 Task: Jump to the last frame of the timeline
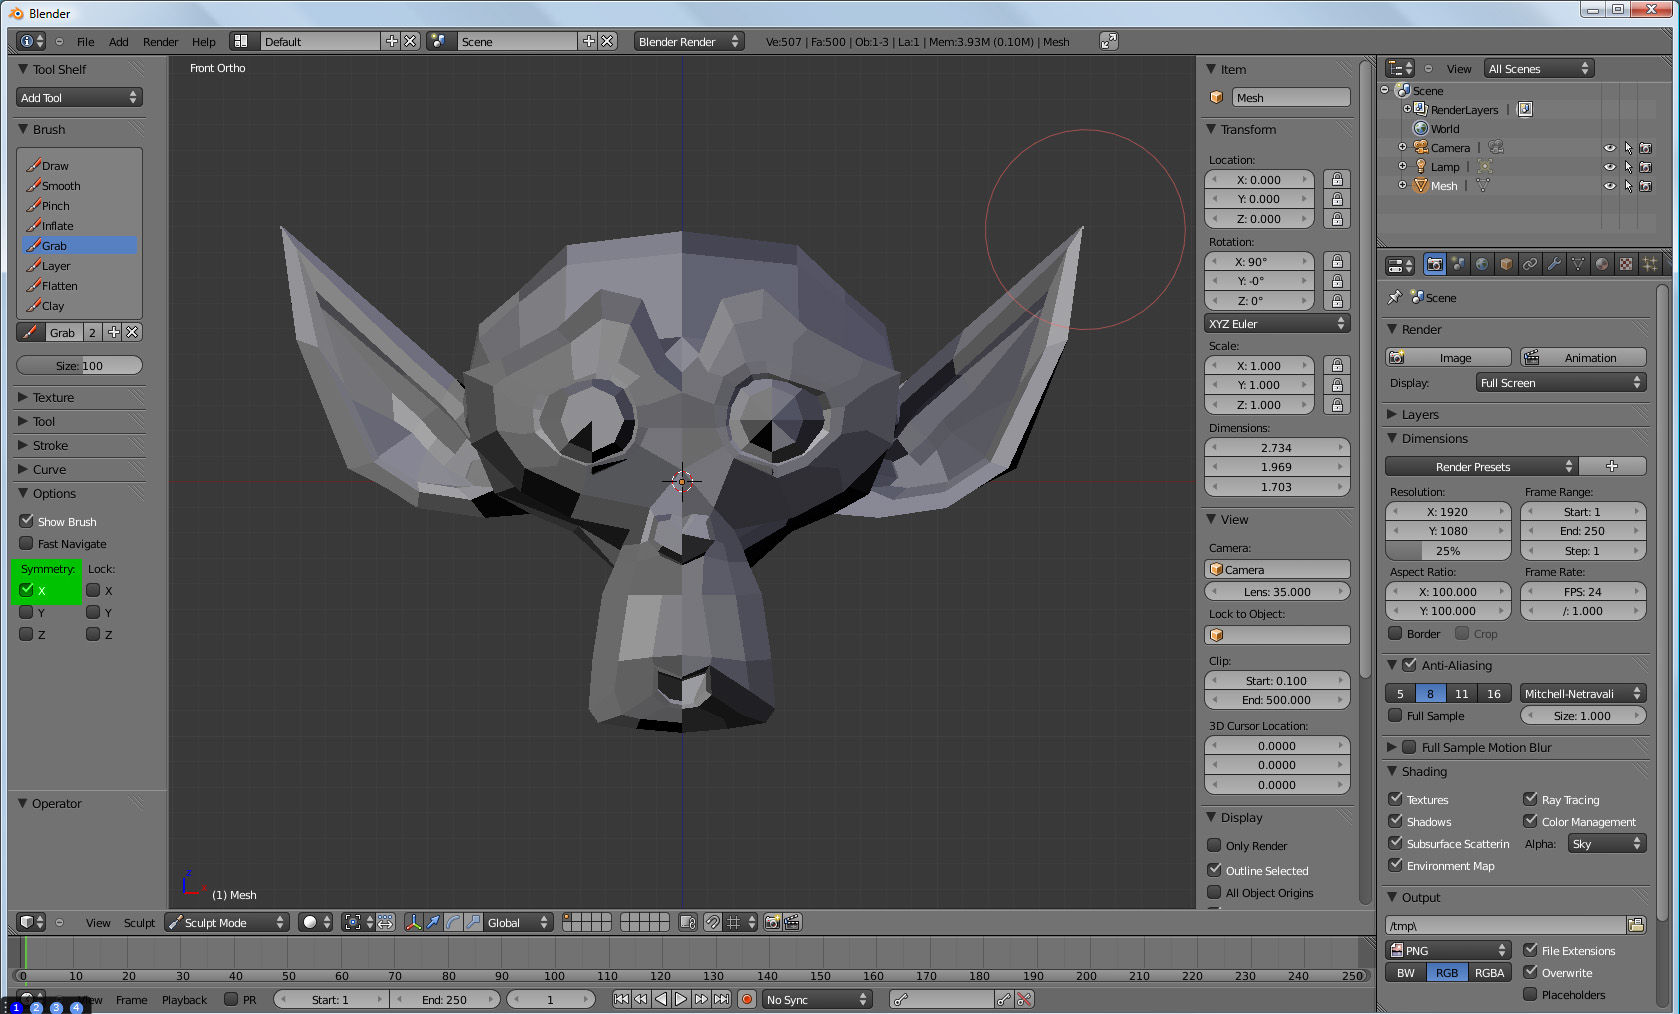[x=721, y=999]
